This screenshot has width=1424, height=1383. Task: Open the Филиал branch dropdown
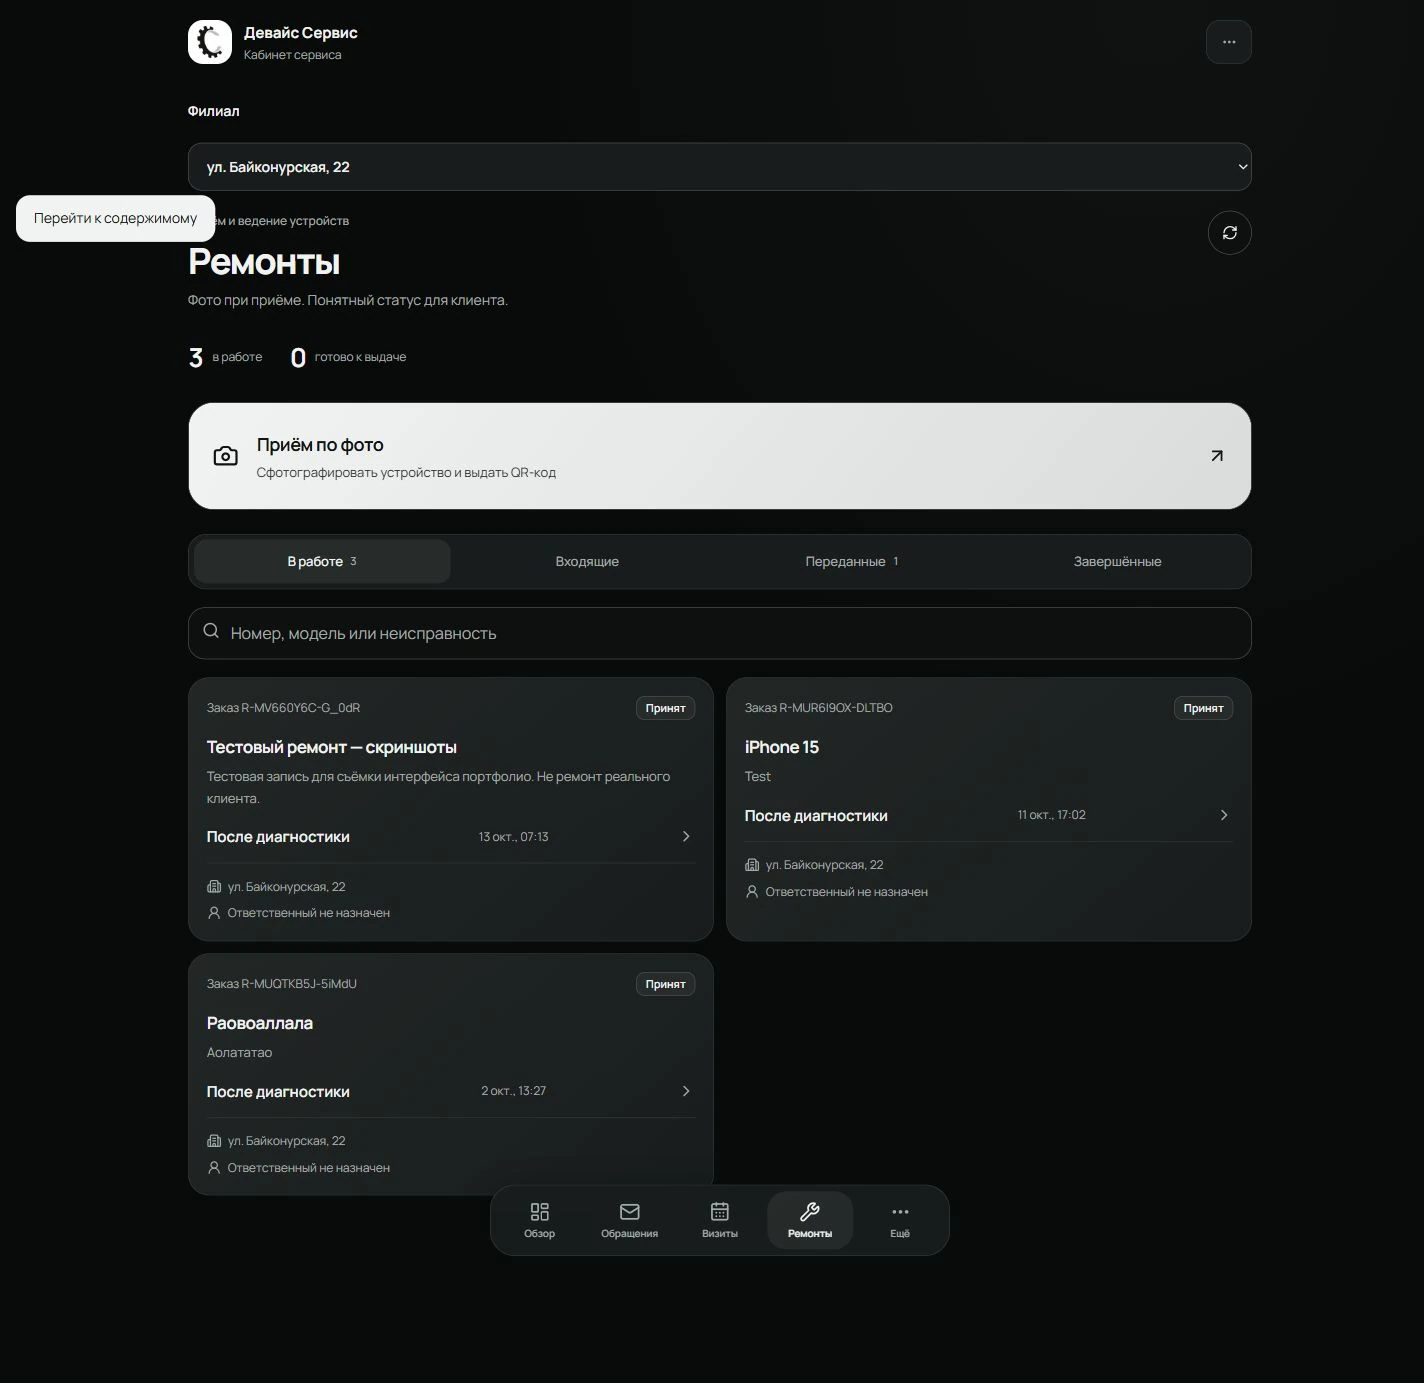click(x=720, y=167)
